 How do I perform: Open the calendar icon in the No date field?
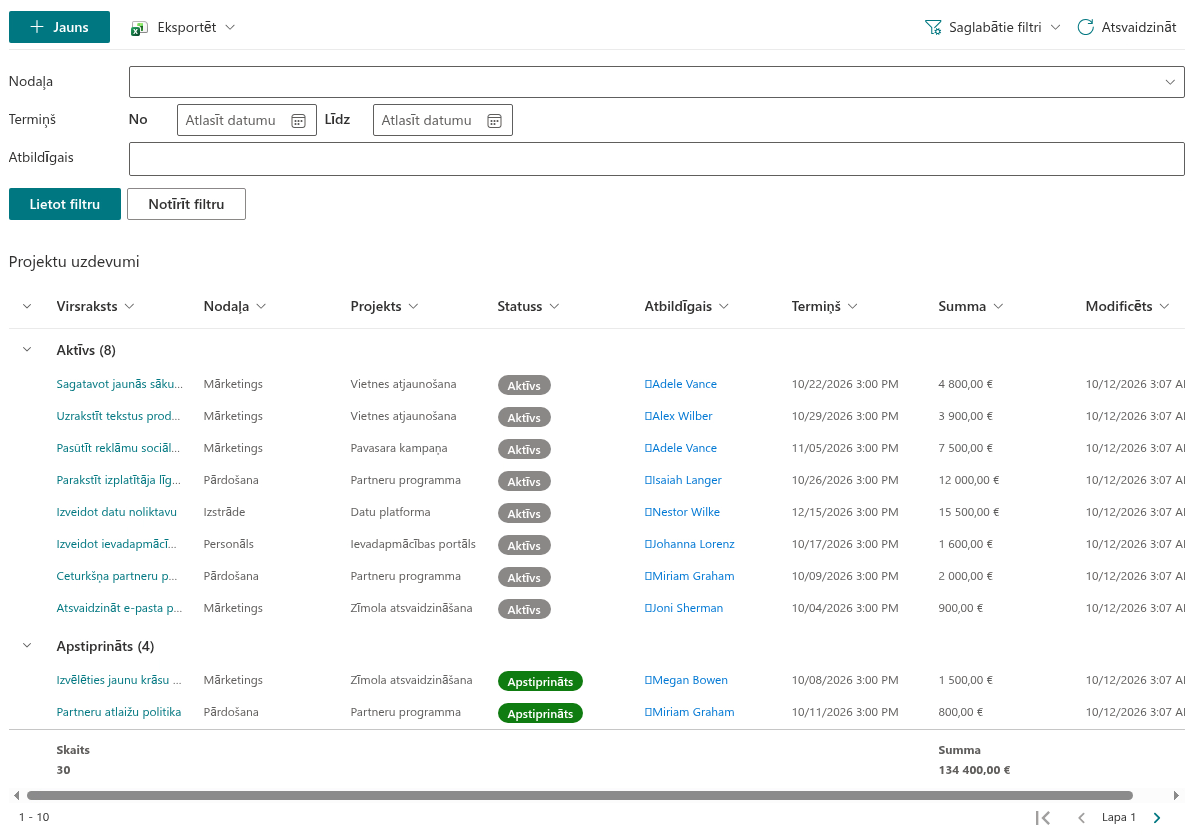pos(298,120)
